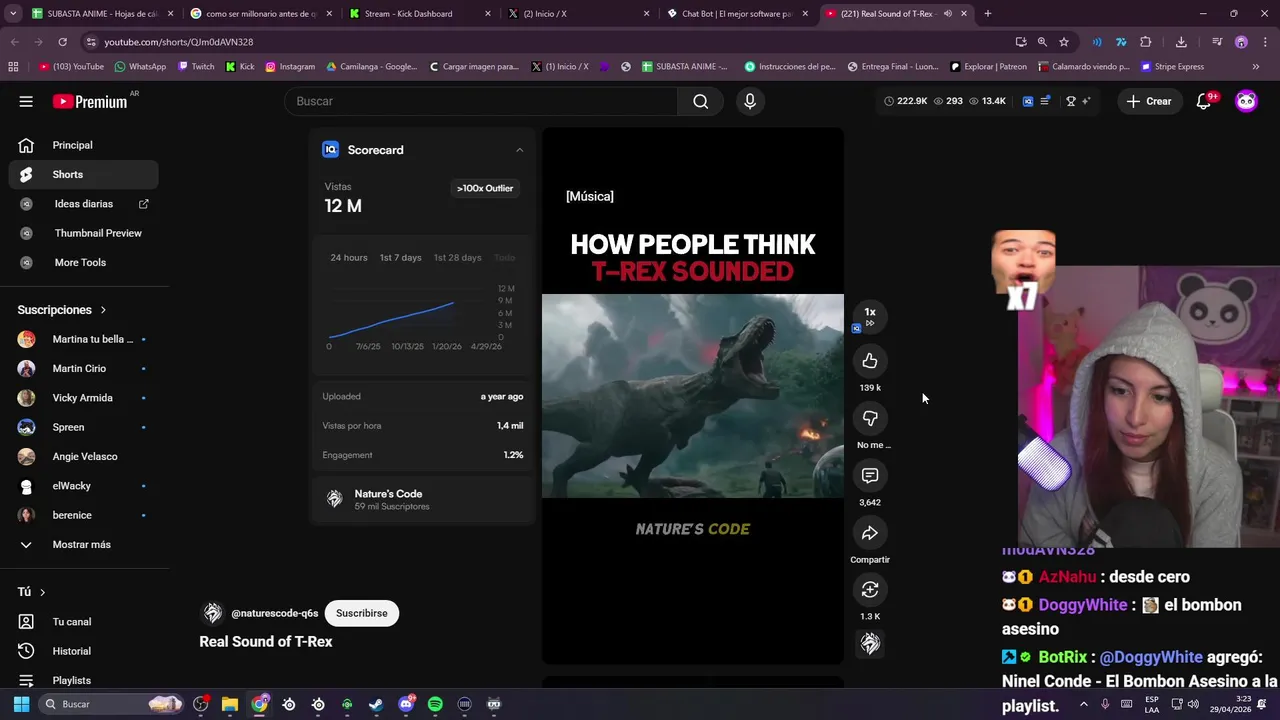Screen dimensions: 1280x720
Task: Open the notifications bell
Action: click(1204, 101)
